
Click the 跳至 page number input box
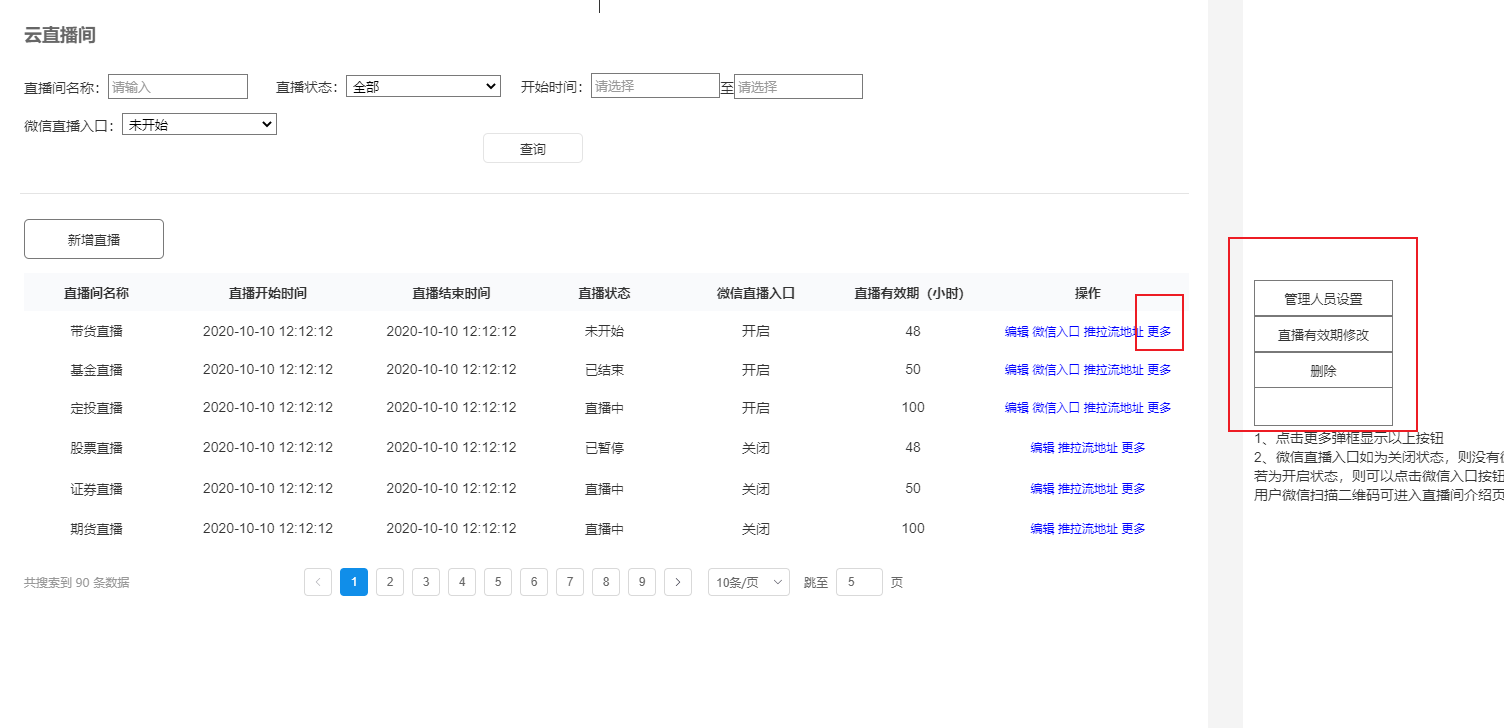[x=858, y=581]
